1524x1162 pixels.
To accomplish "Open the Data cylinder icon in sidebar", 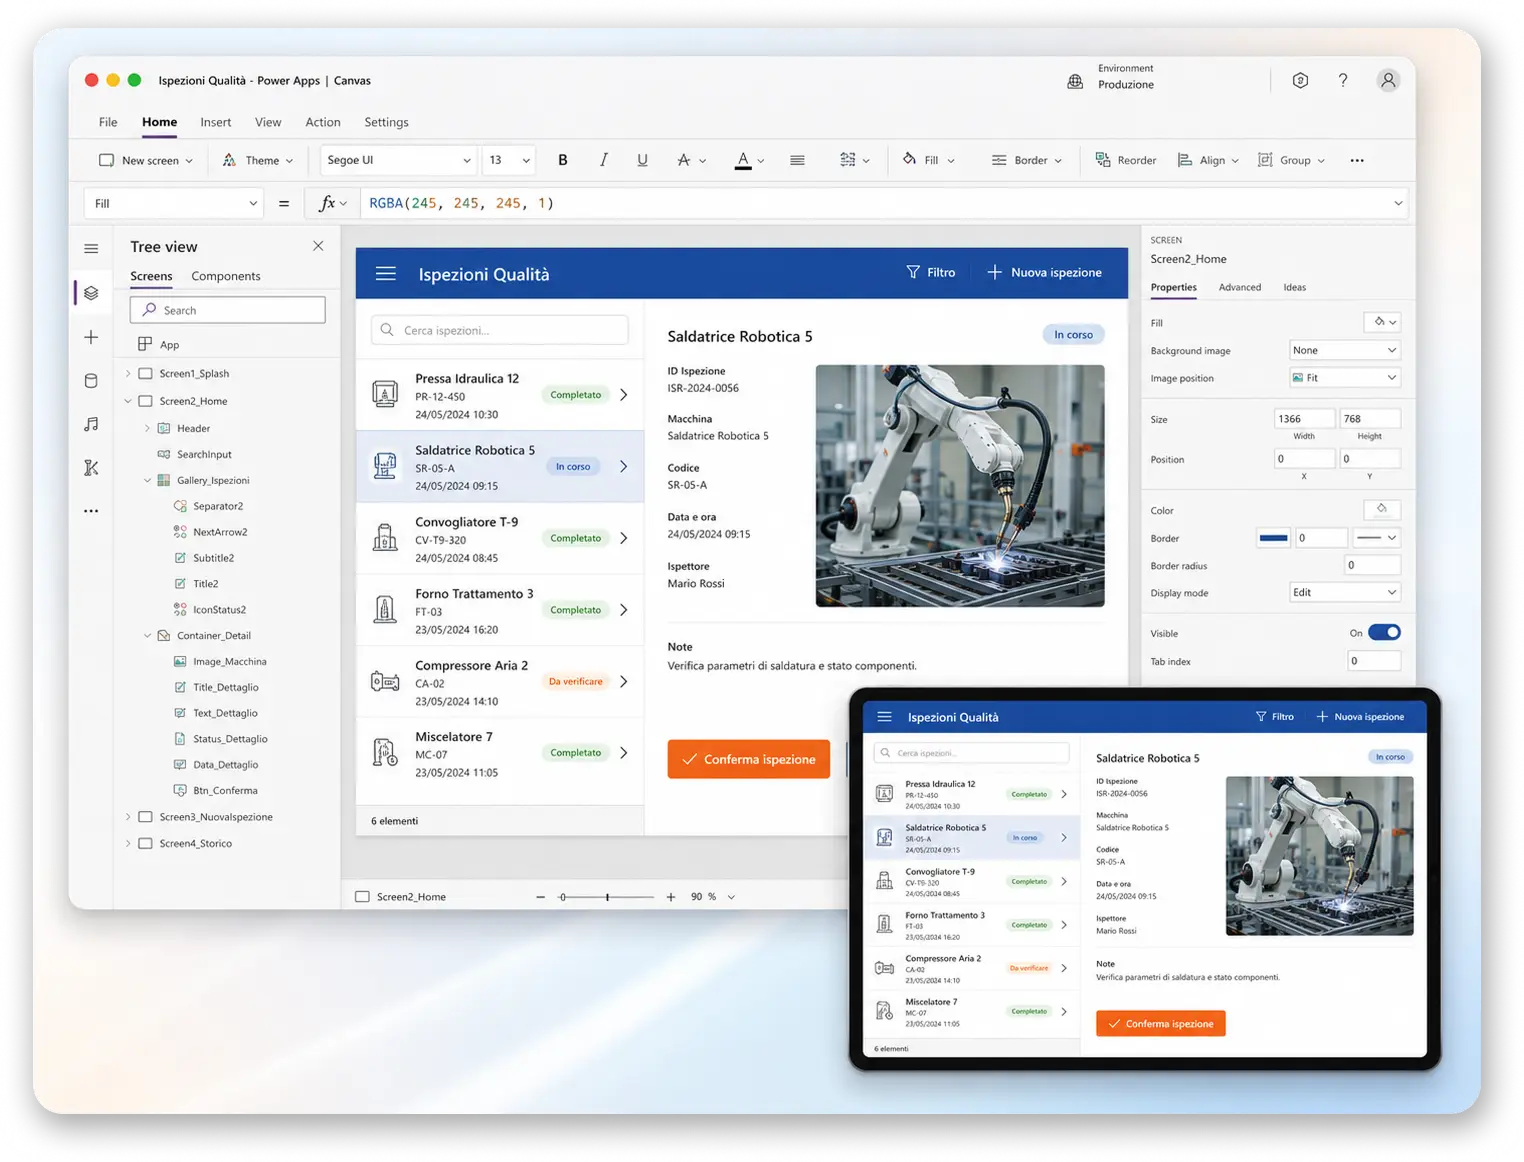I will [x=91, y=381].
